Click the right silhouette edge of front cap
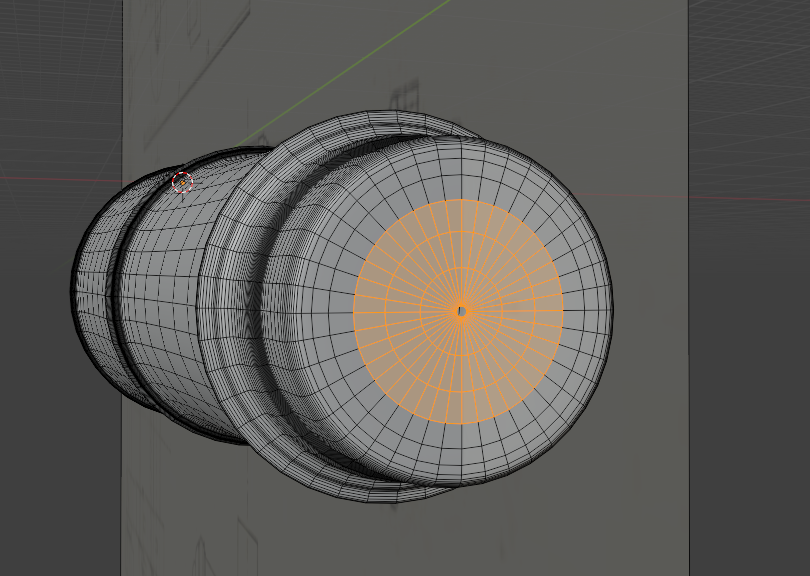Image resolution: width=810 pixels, height=576 pixels. tap(611, 310)
